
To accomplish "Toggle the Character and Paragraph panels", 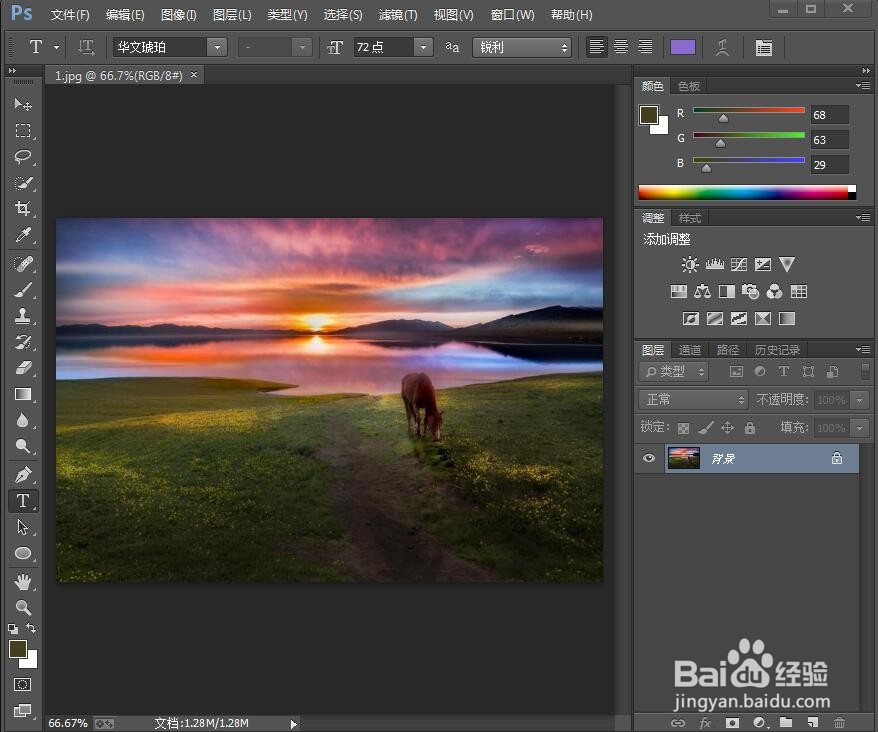I will point(763,48).
